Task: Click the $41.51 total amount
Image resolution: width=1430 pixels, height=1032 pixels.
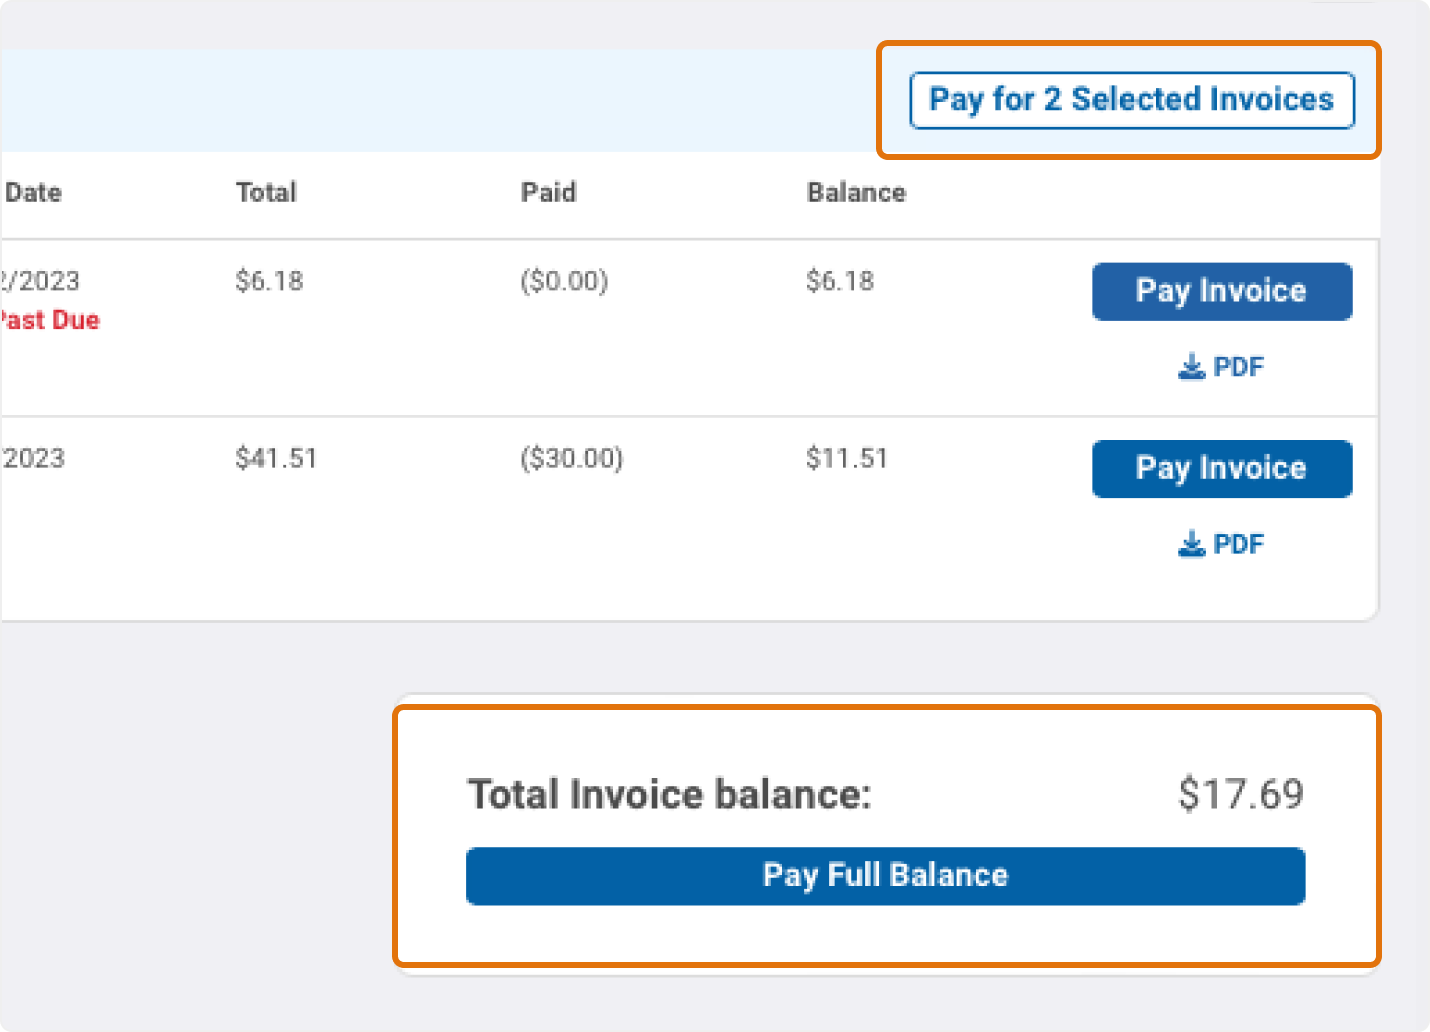Action: point(276,458)
